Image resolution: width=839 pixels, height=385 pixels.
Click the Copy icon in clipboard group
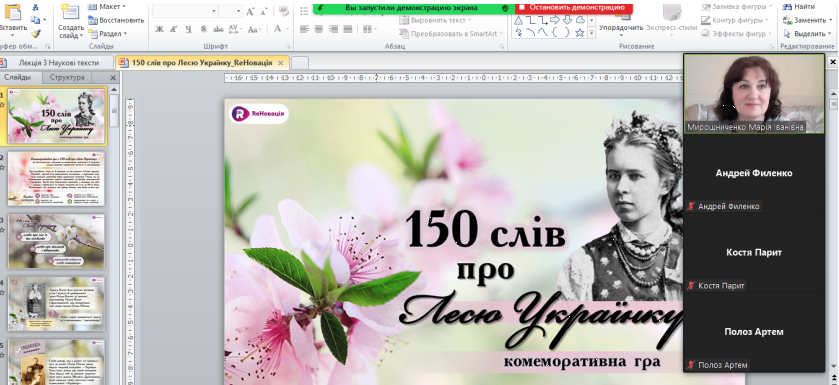pyautogui.click(x=35, y=20)
